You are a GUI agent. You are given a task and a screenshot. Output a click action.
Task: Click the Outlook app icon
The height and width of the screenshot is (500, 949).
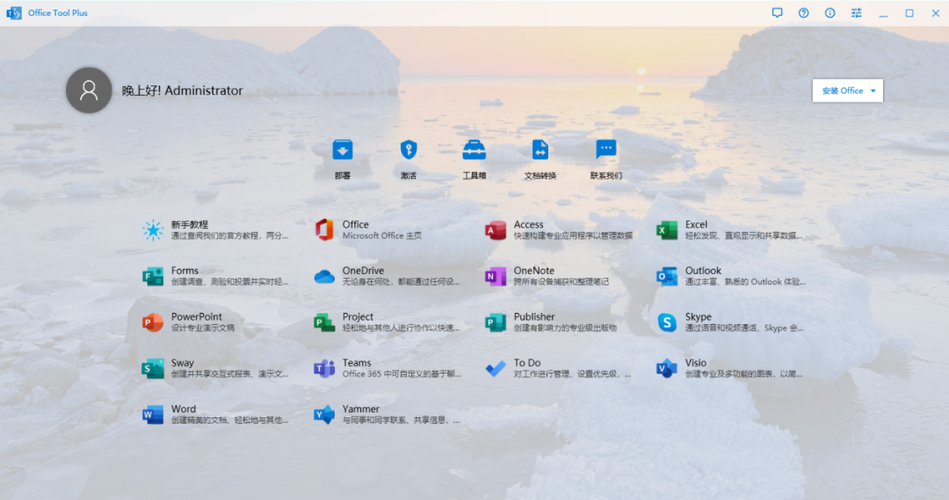coord(666,276)
